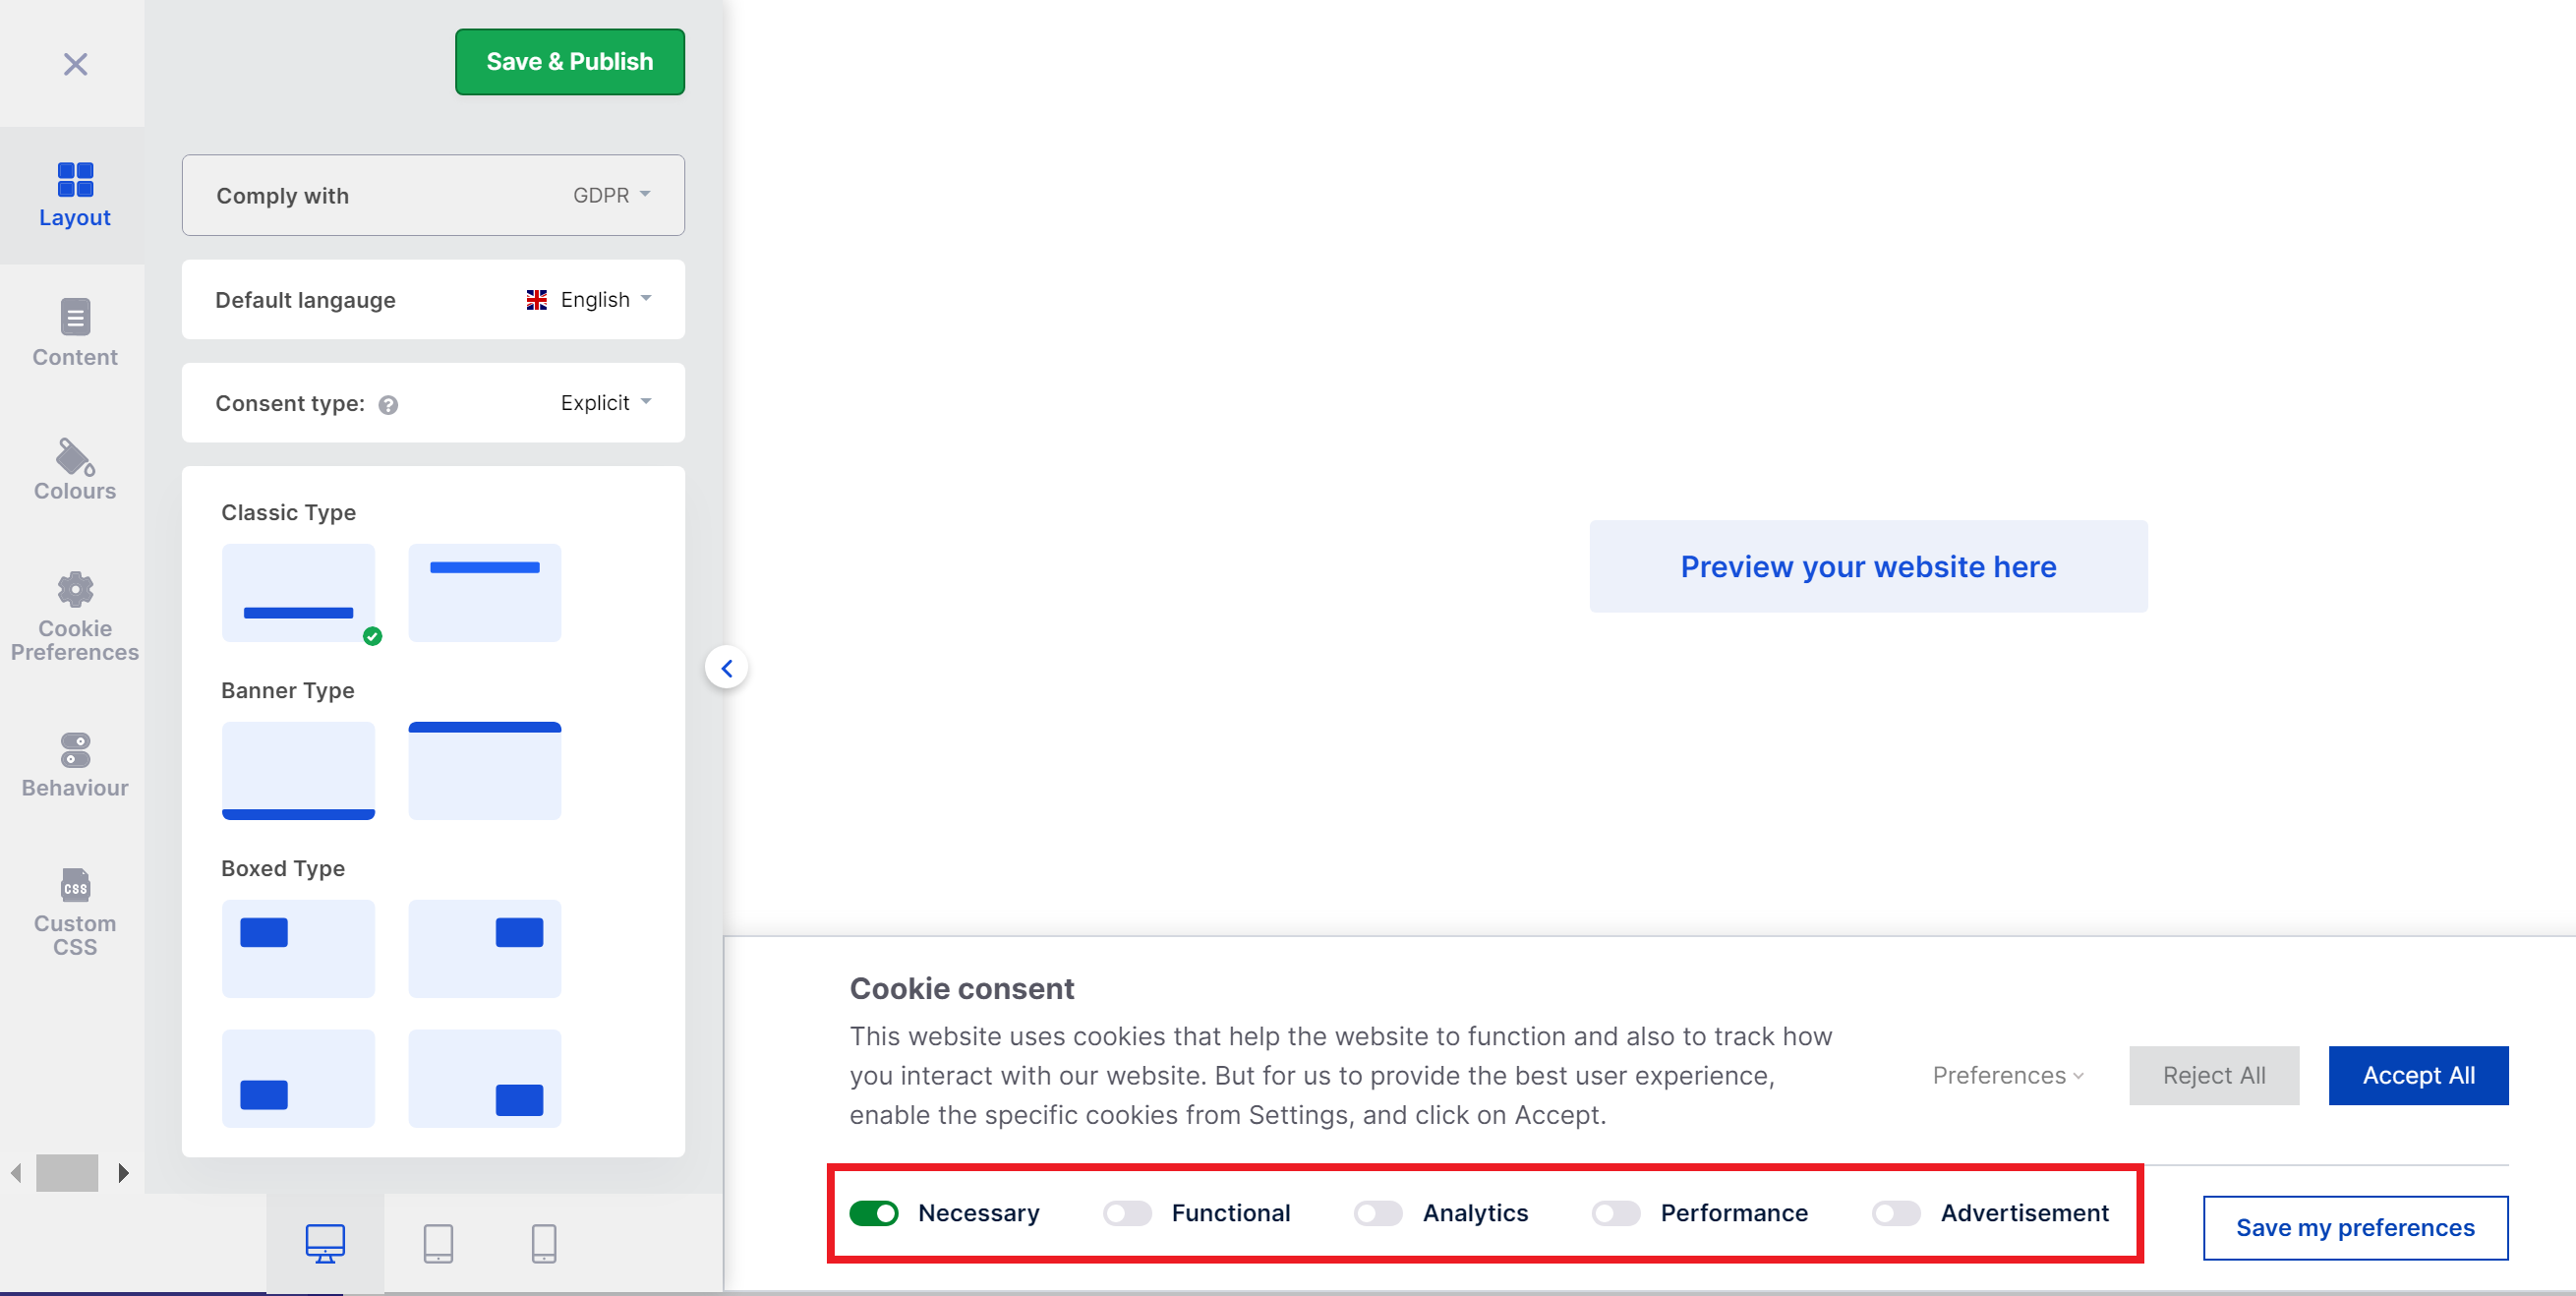Open the Colours paint bucket icon
The image size is (2576, 1296).
(75, 457)
